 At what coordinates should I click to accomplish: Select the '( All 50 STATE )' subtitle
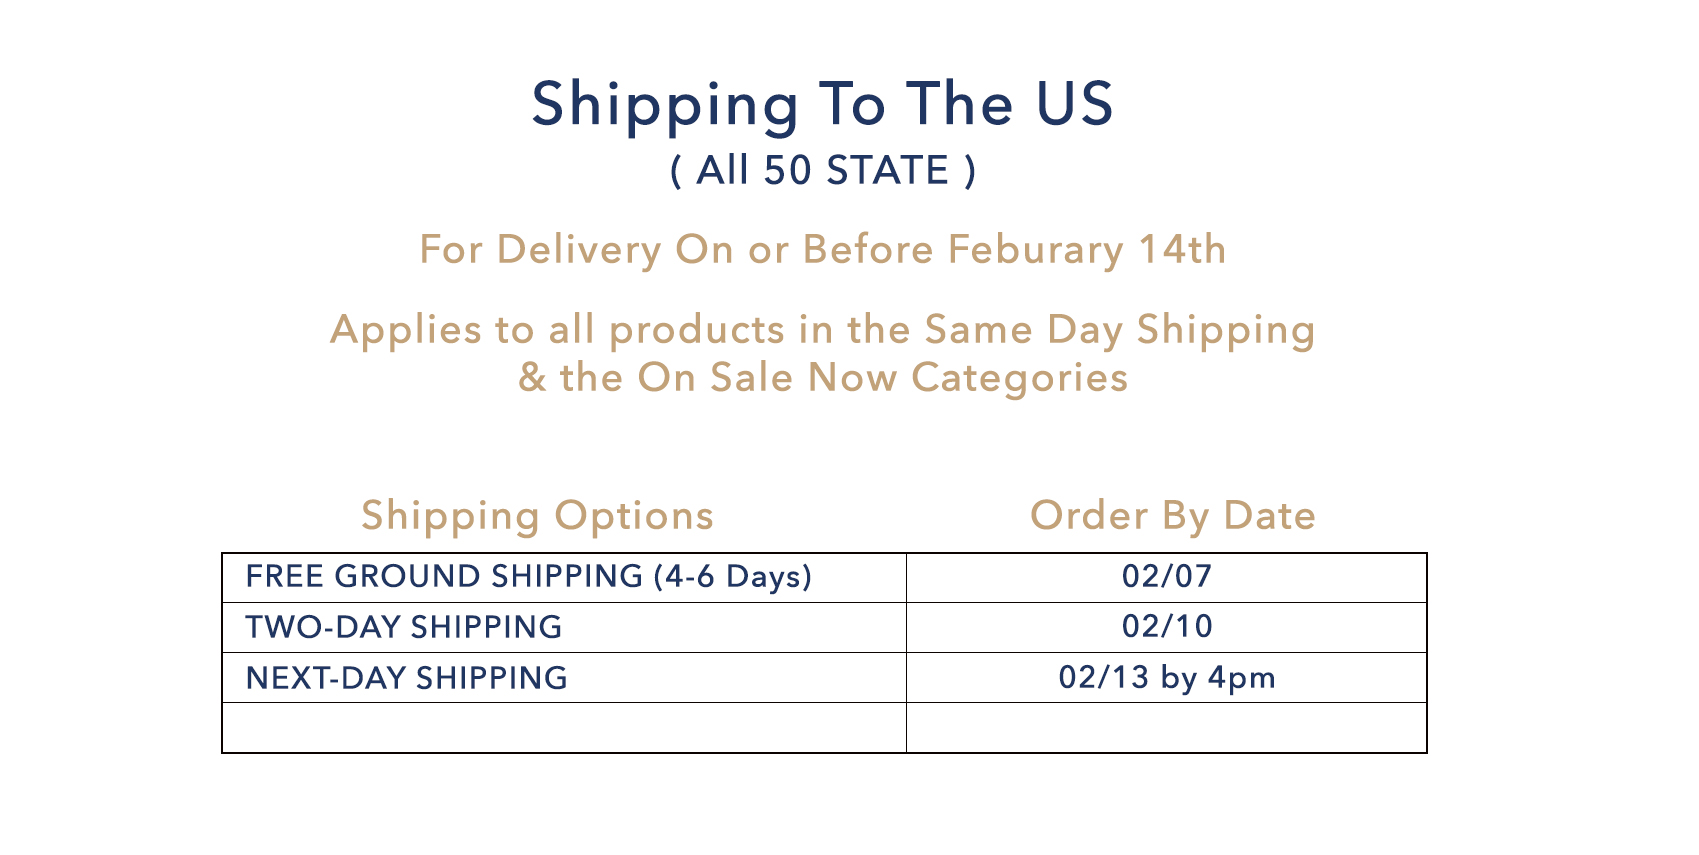pos(822,170)
